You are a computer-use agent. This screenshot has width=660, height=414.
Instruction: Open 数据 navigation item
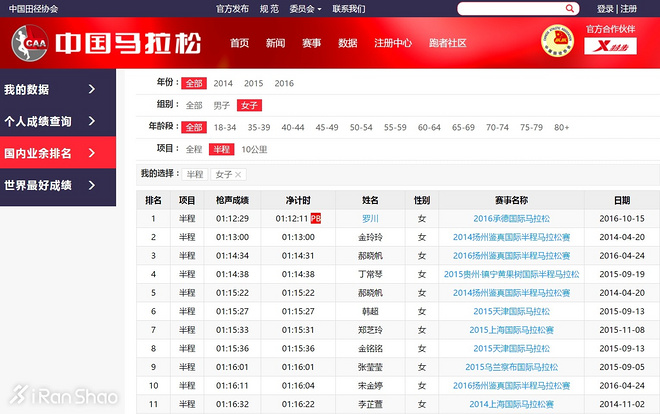point(348,43)
